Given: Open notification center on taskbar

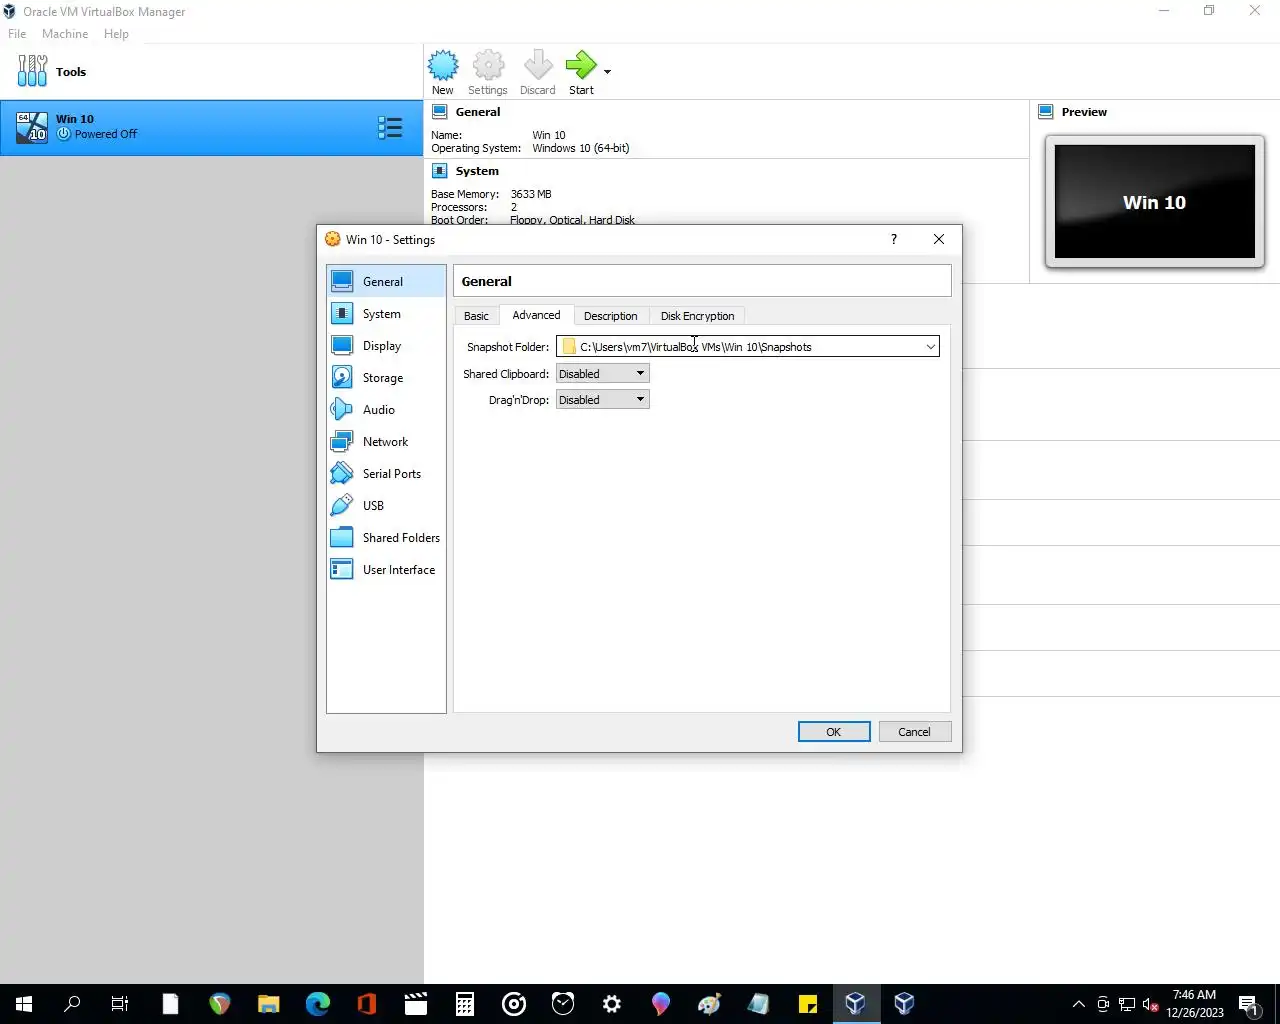Looking at the screenshot, I should tap(1248, 1004).
